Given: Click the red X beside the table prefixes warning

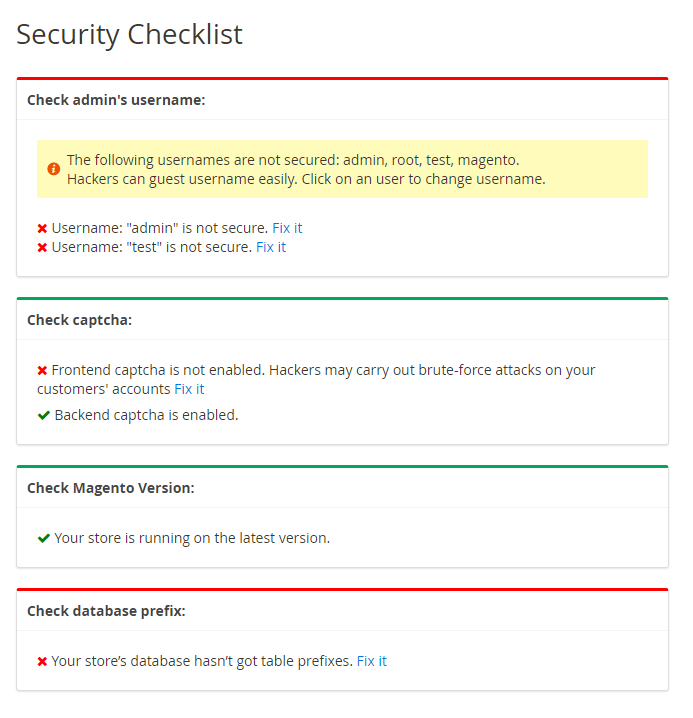Looking at the screenshot, I should [42, 662].
